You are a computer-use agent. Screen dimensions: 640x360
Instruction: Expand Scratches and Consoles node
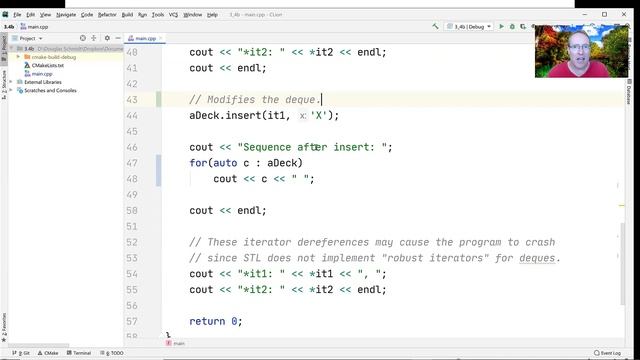pos(11,91)
